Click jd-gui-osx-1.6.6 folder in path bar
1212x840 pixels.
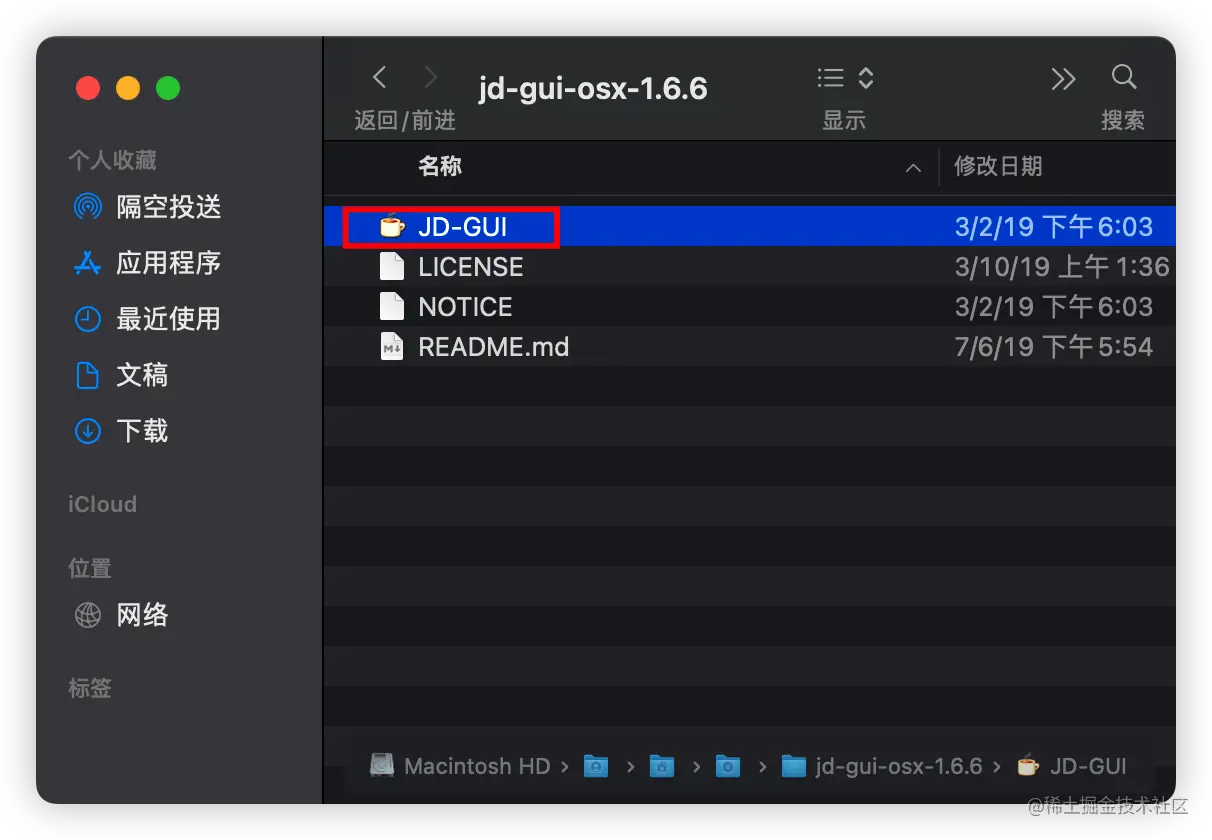click(x=898, y=766)
